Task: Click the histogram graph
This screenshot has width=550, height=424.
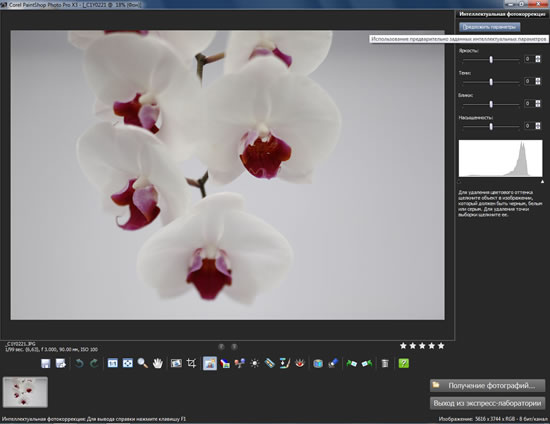Action: point(501,158)
